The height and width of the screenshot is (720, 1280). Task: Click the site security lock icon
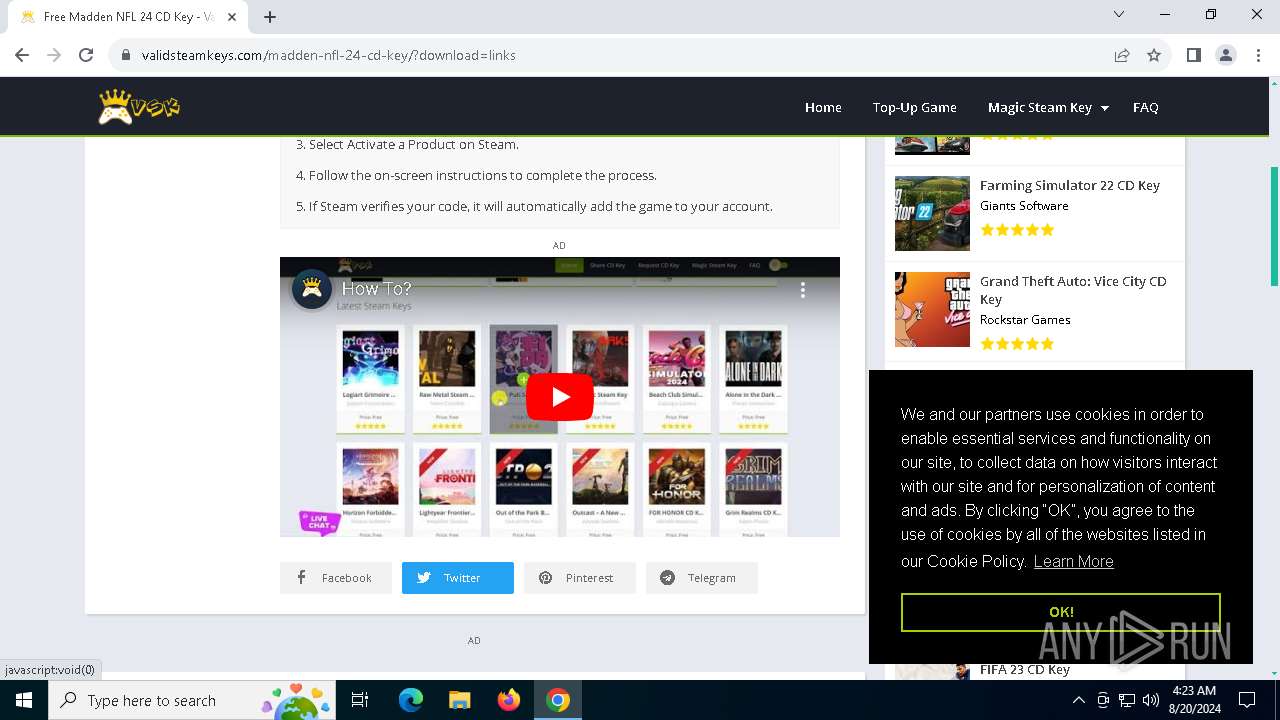(126, 55)
